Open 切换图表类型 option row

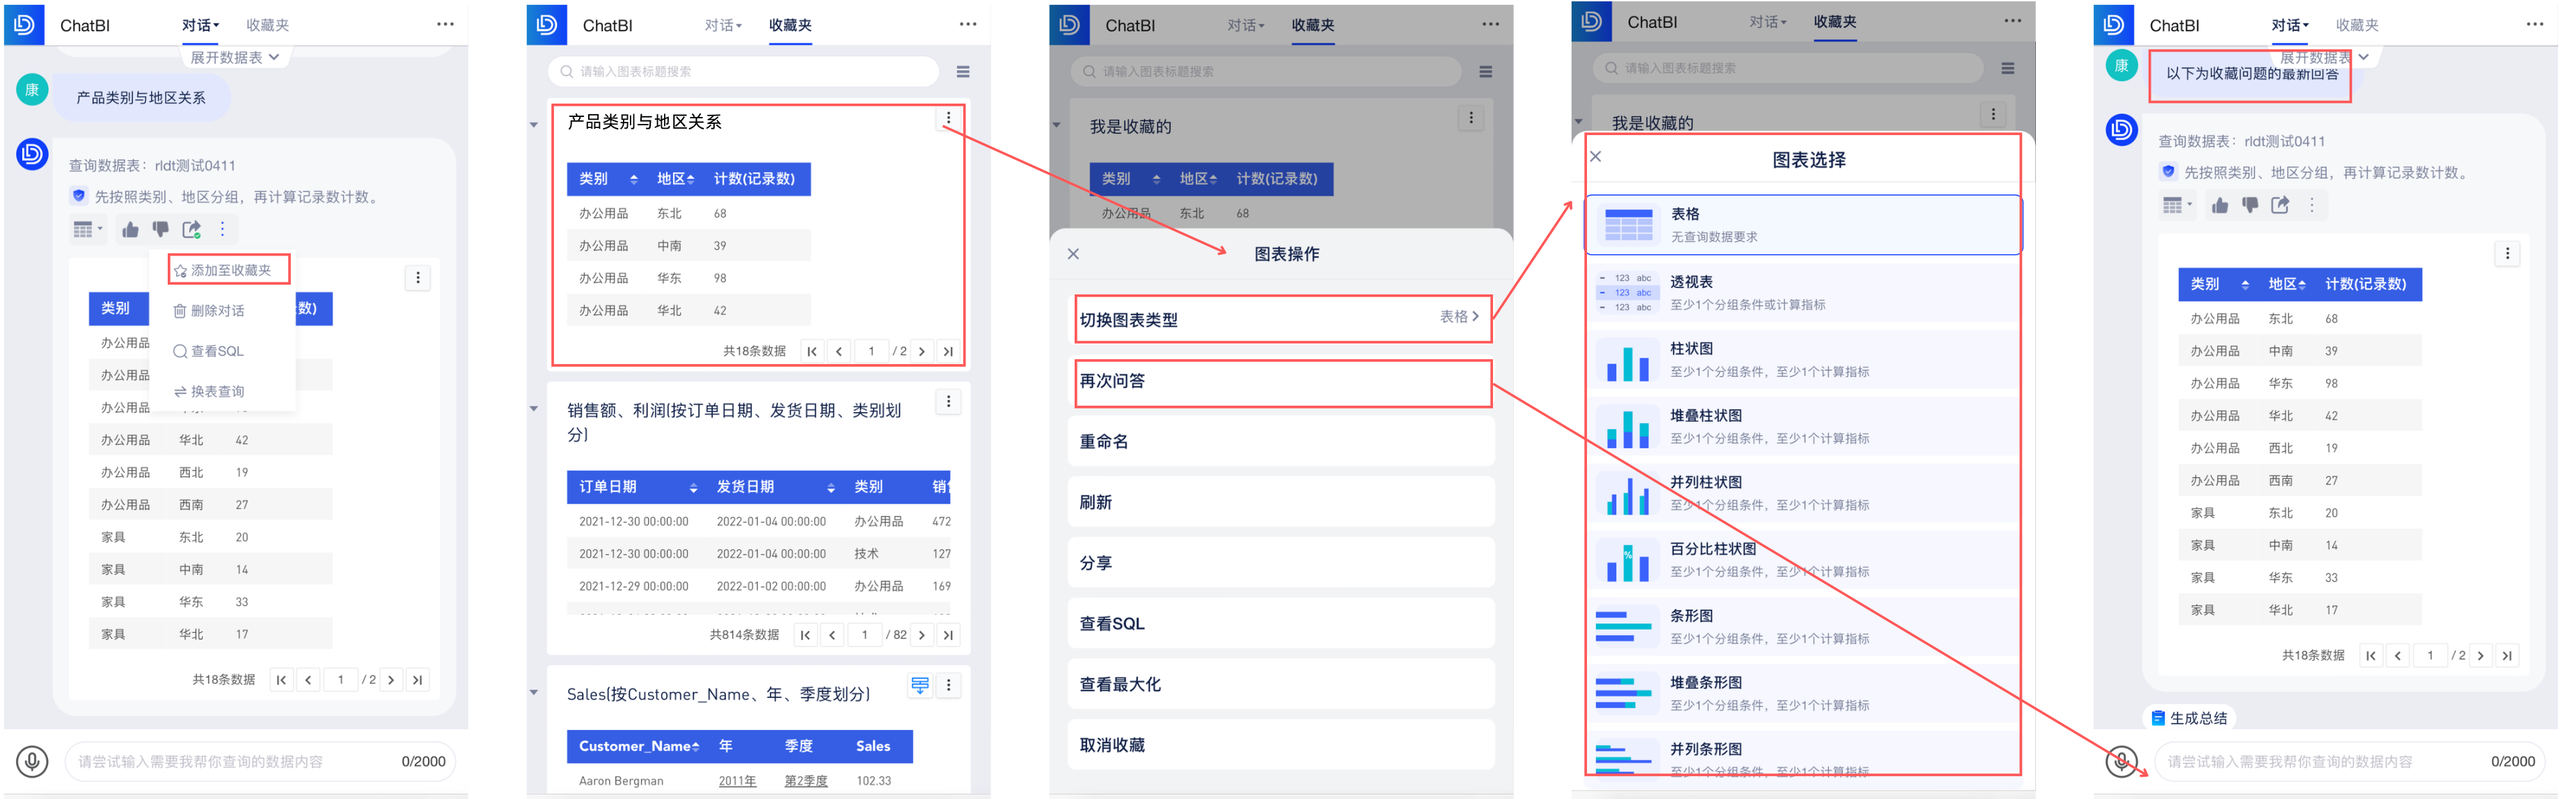point(1282,320)
